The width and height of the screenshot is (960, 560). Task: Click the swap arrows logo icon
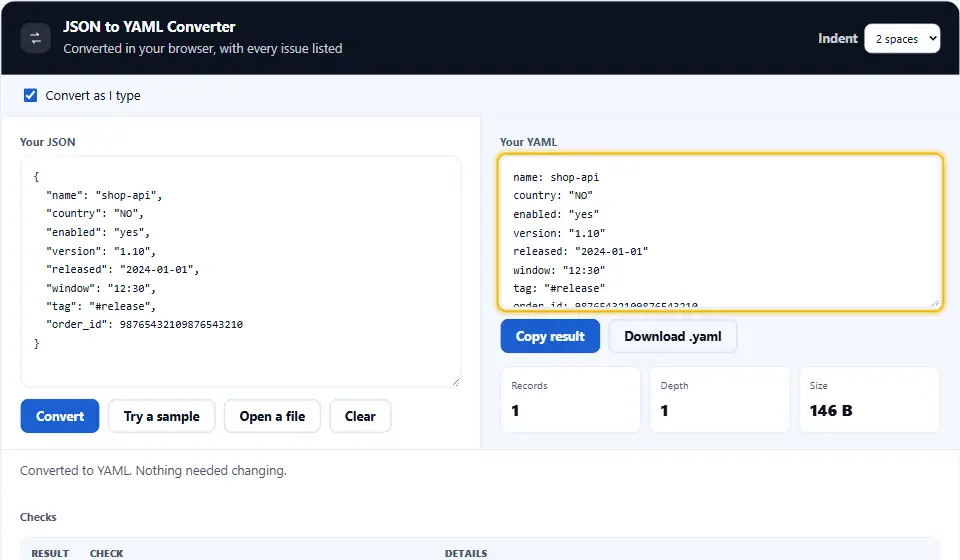tap(36, 38)
